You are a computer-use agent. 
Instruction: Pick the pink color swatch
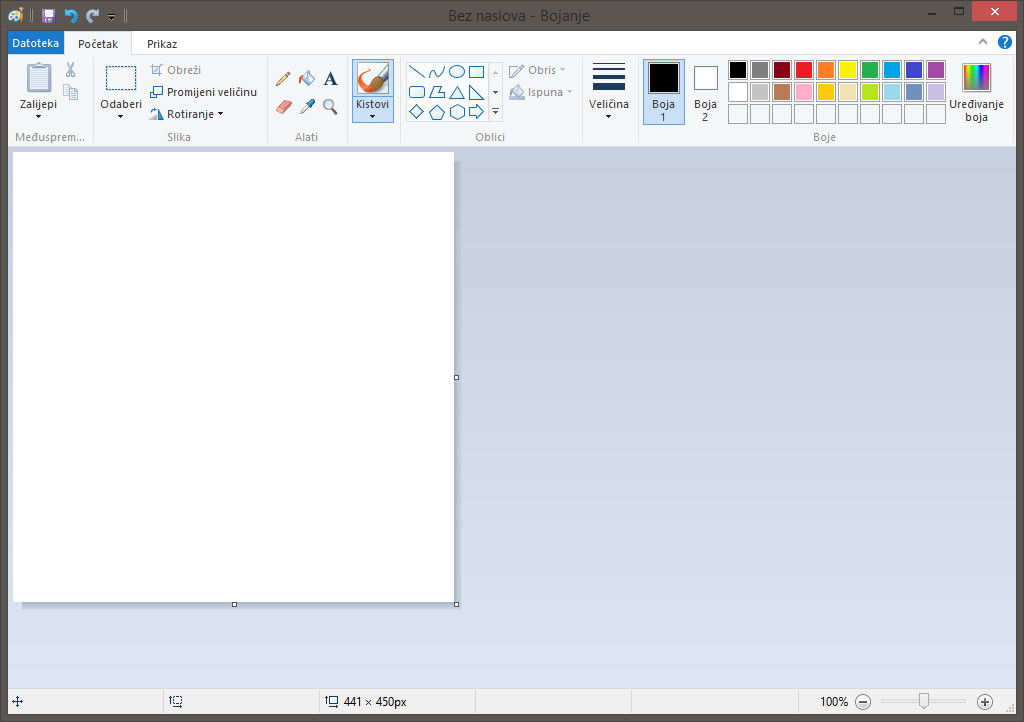click(804, 92)
